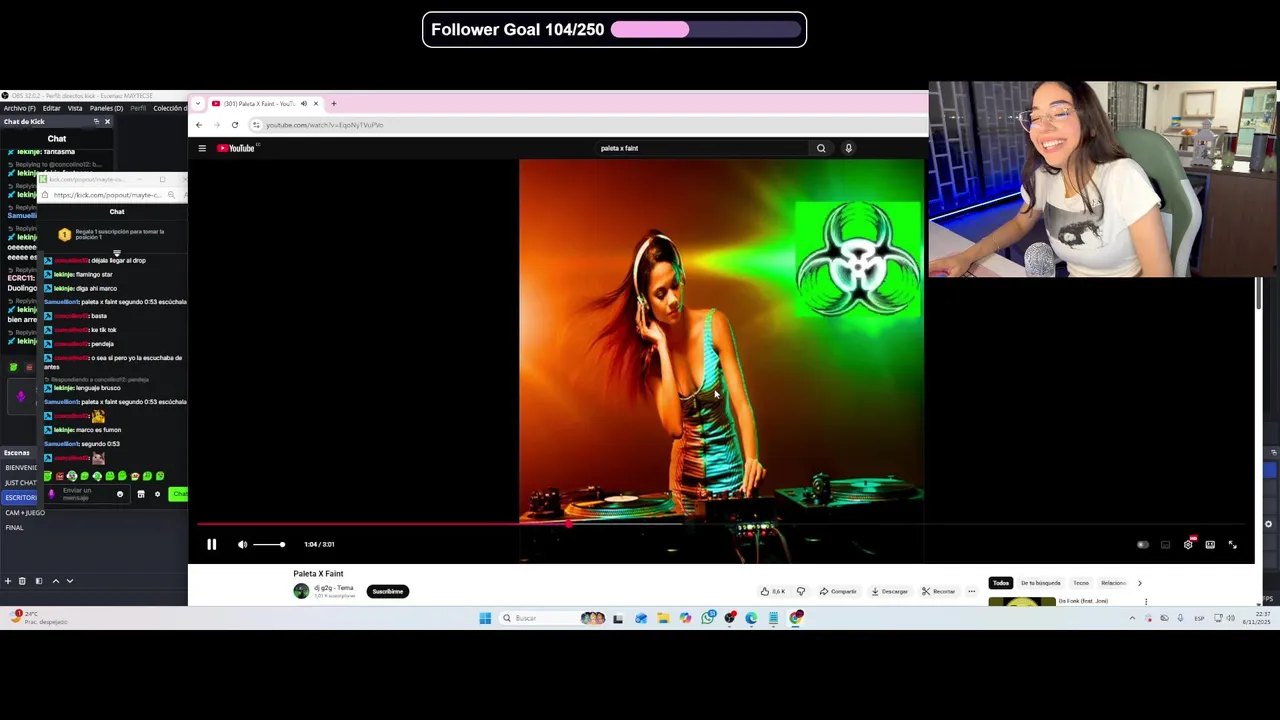Mute the YouTube player volume

pyautogui.click(x=242, y=544)
